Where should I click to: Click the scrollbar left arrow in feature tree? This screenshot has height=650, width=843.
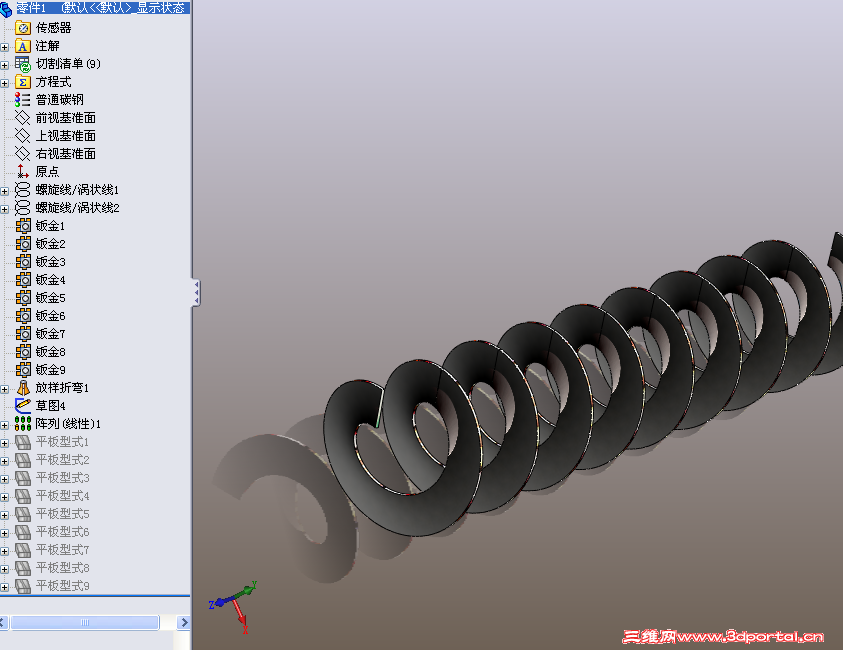pos(3,623)
